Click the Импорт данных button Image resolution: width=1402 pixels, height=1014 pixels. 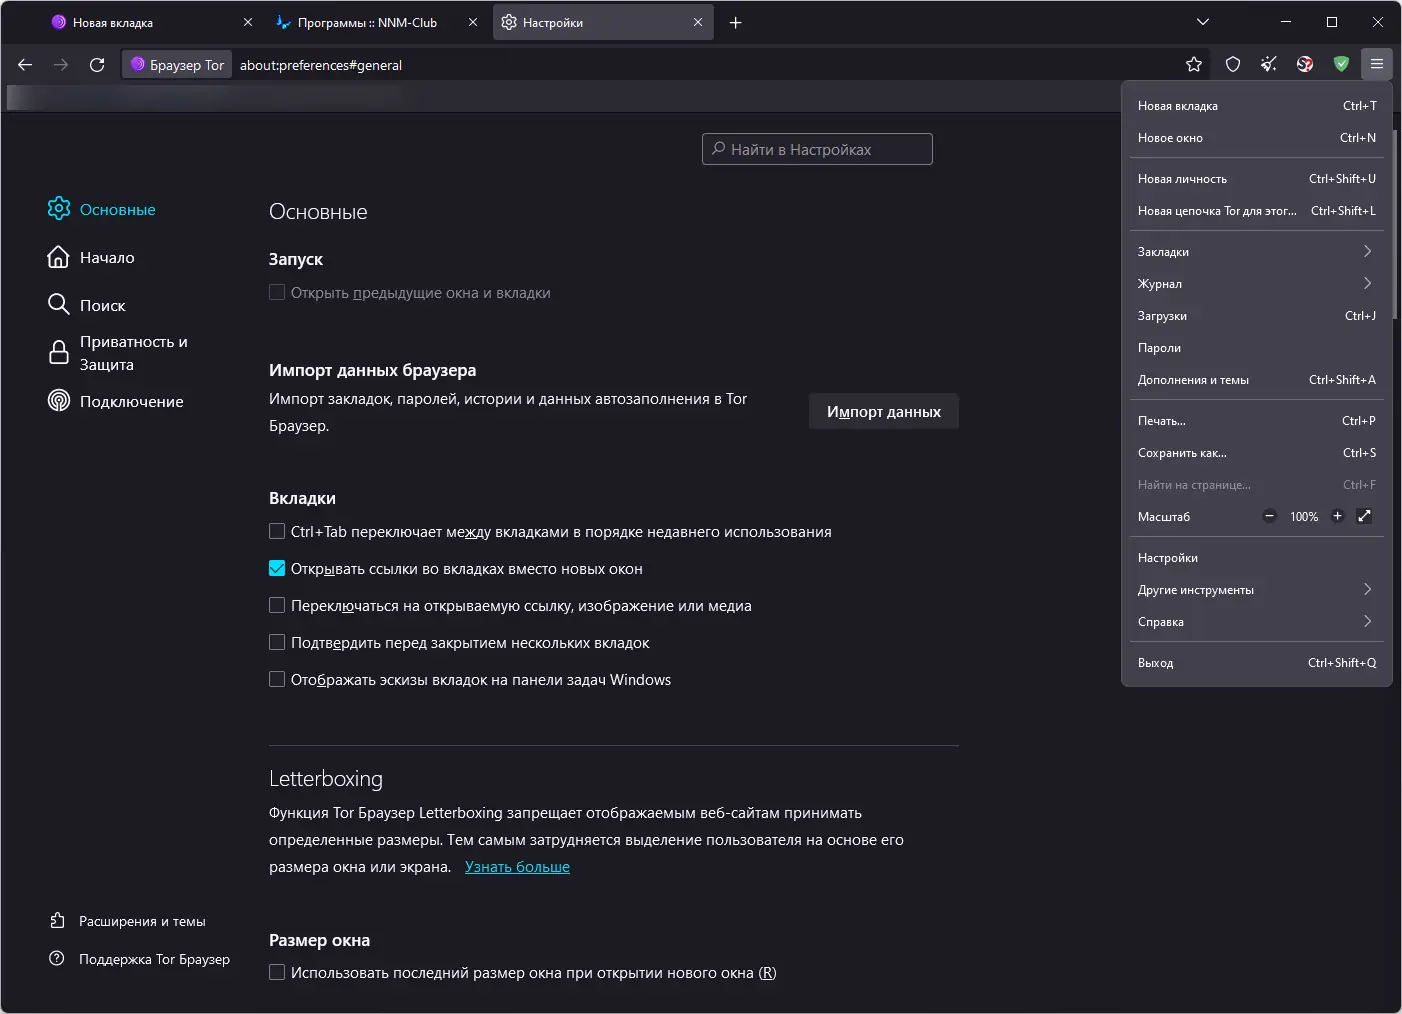point(883,411)
